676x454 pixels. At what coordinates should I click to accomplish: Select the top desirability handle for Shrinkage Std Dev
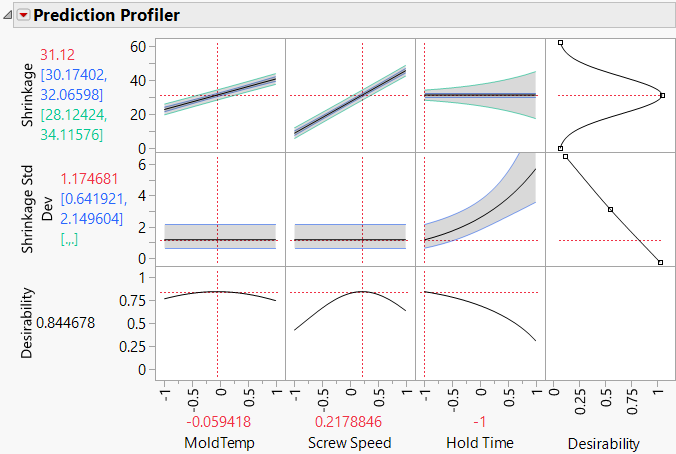566,157
